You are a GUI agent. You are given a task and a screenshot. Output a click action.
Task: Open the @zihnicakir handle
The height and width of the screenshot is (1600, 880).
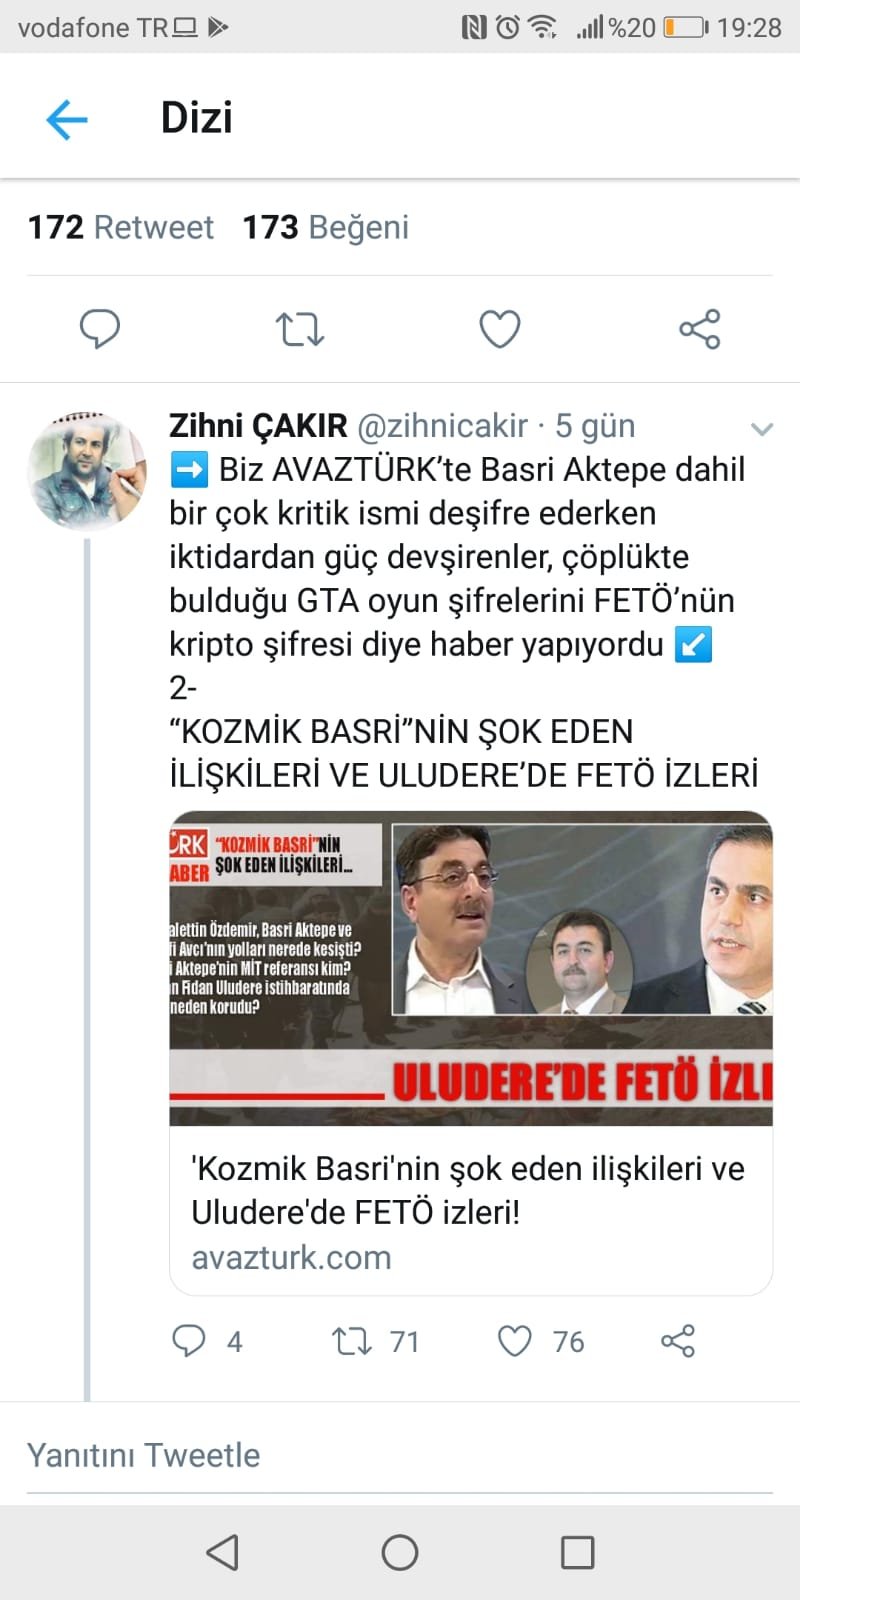[x=442, y=425]
